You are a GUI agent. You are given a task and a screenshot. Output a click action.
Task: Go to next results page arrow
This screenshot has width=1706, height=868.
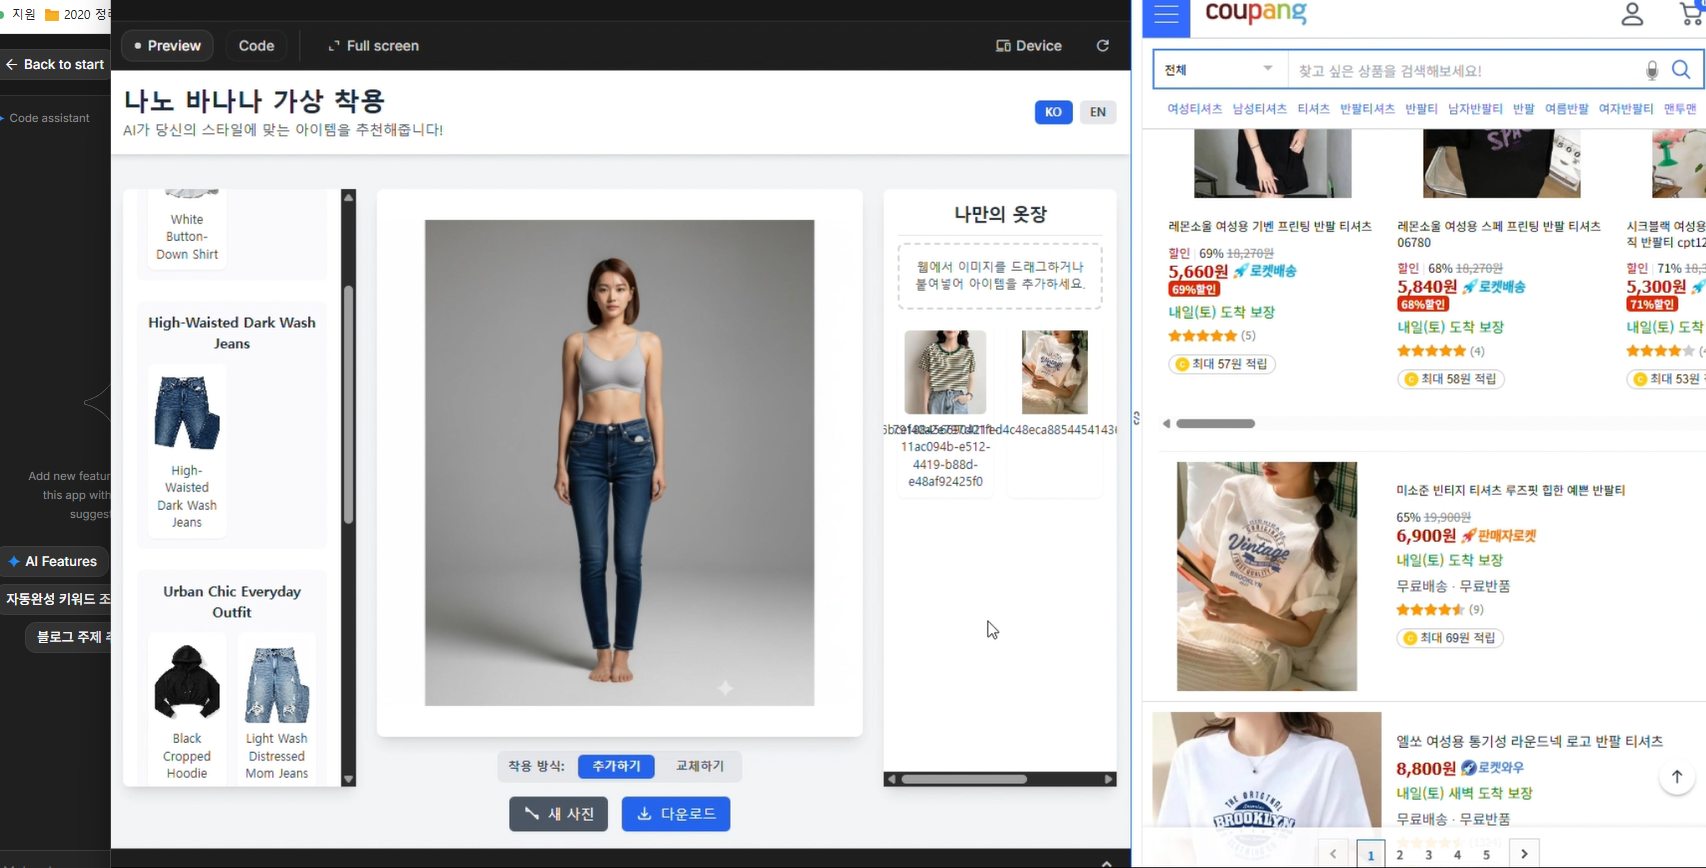pos(1524,854)
